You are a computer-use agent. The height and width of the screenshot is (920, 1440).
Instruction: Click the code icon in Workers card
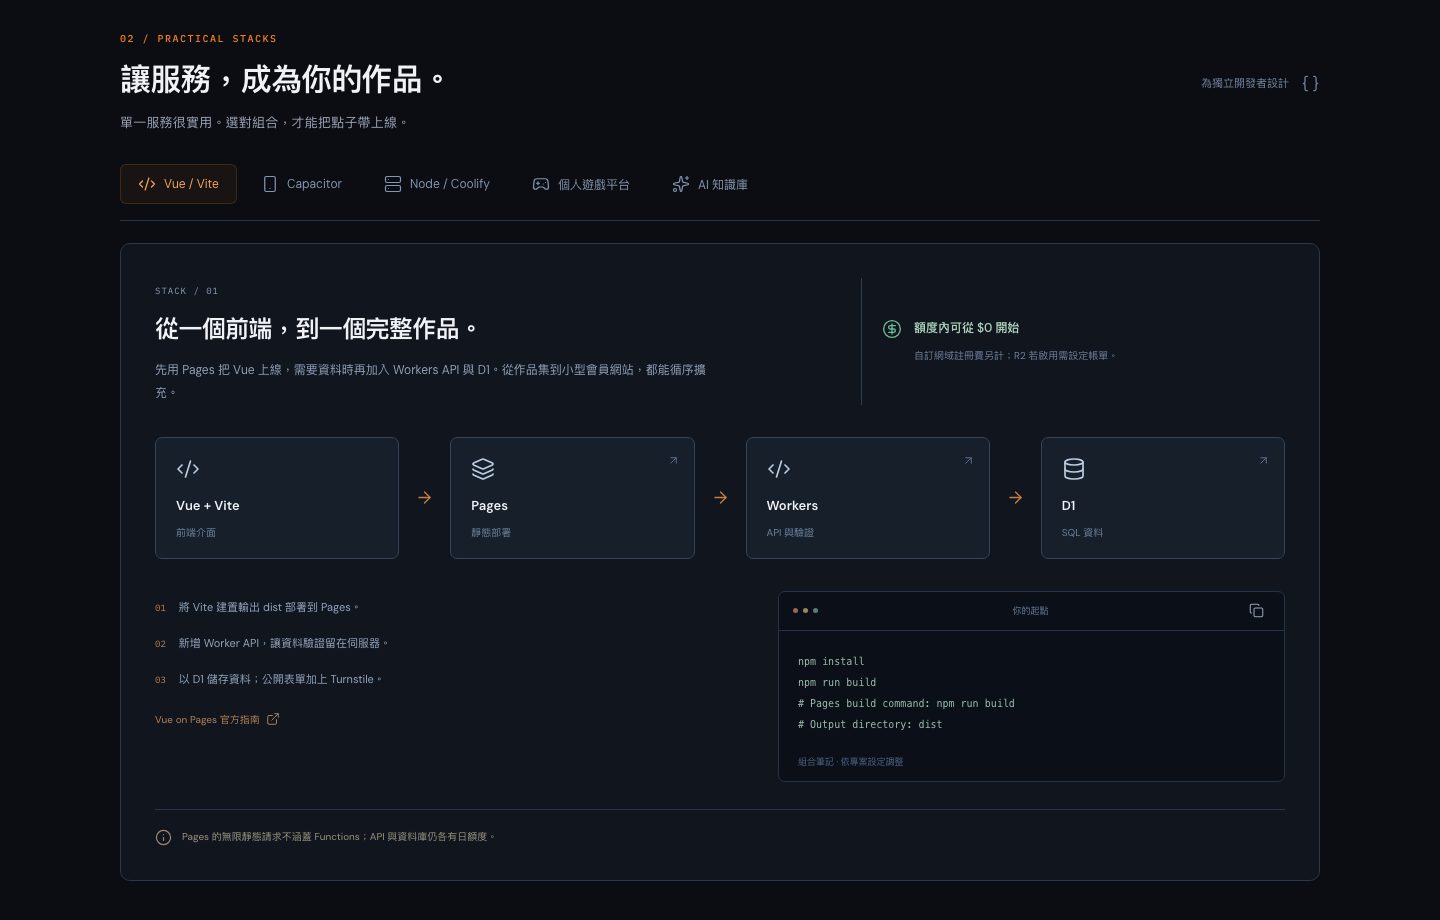[779, 469]
